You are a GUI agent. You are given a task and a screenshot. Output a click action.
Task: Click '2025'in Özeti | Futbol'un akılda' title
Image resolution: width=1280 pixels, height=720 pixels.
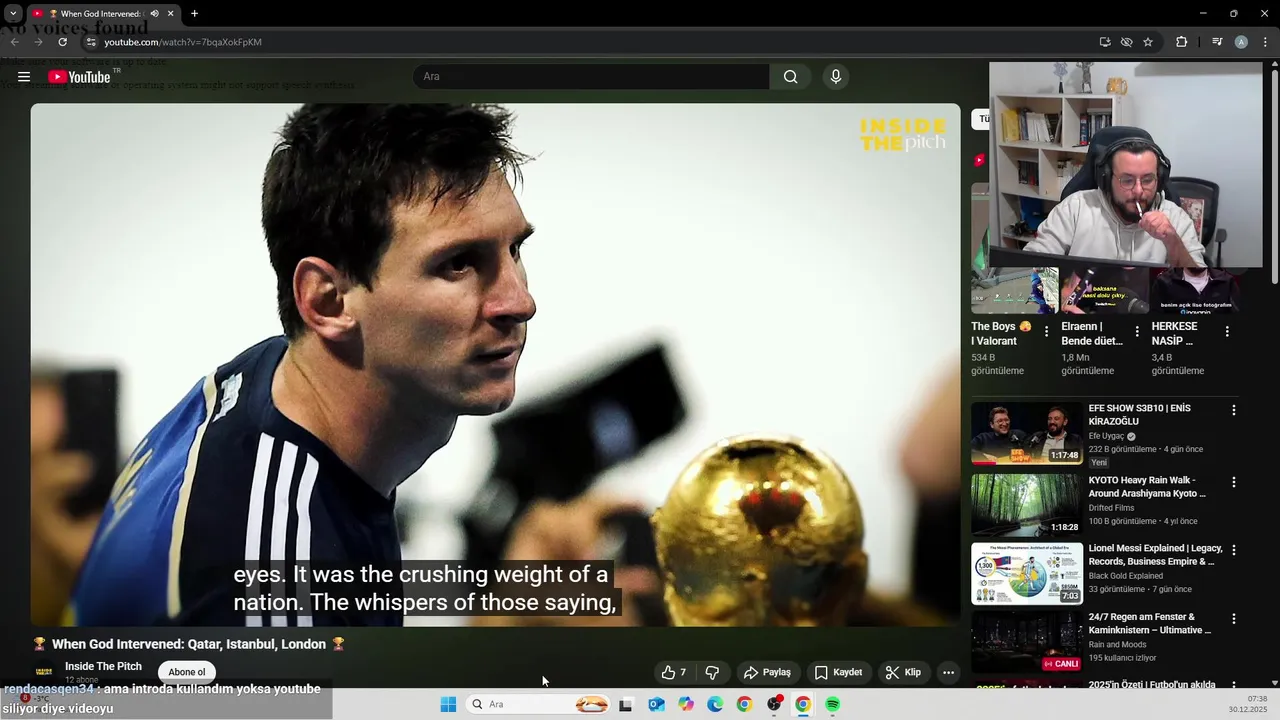pyautogui.click(x=1151, y=685)
